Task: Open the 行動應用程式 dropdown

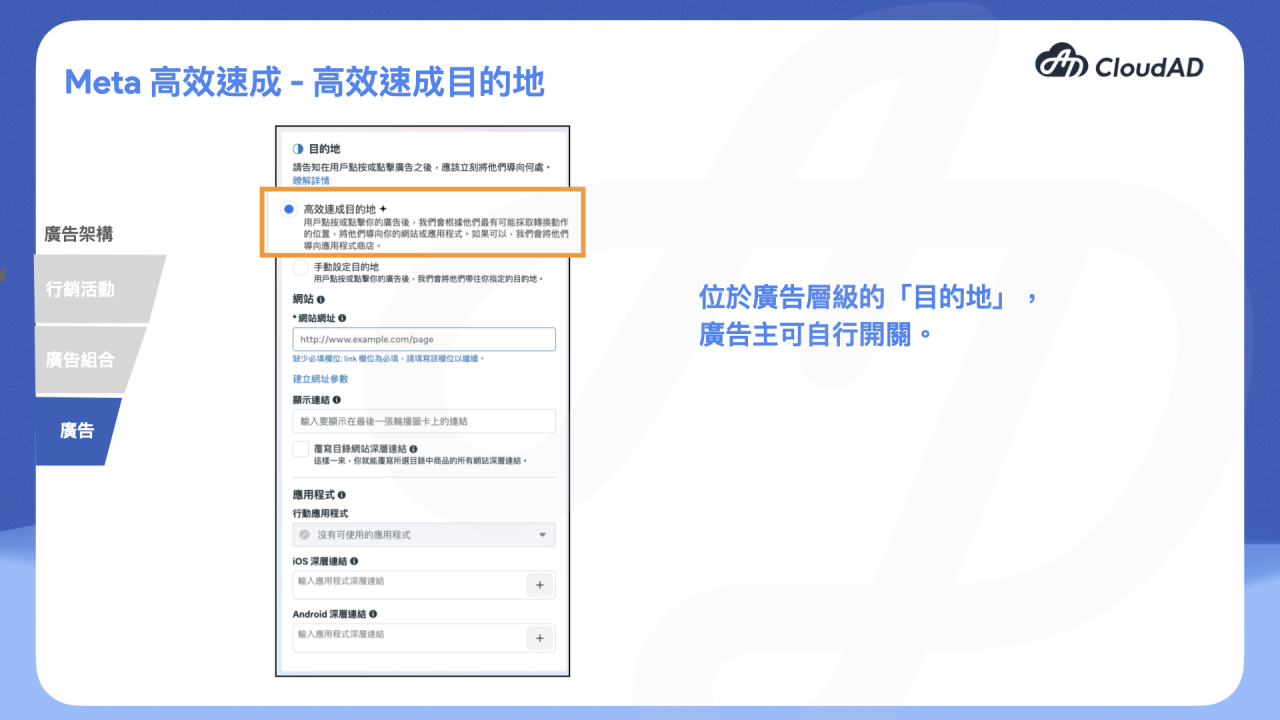Action: pos(424,535)
